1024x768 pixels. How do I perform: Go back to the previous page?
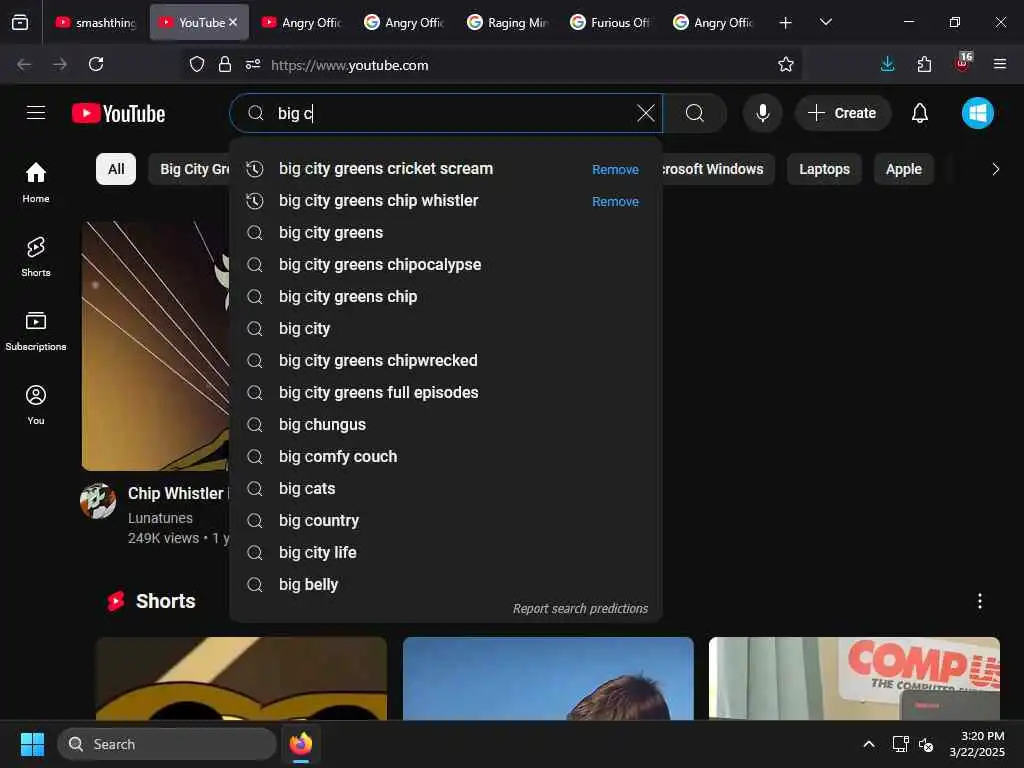click(x=24, y=64)
